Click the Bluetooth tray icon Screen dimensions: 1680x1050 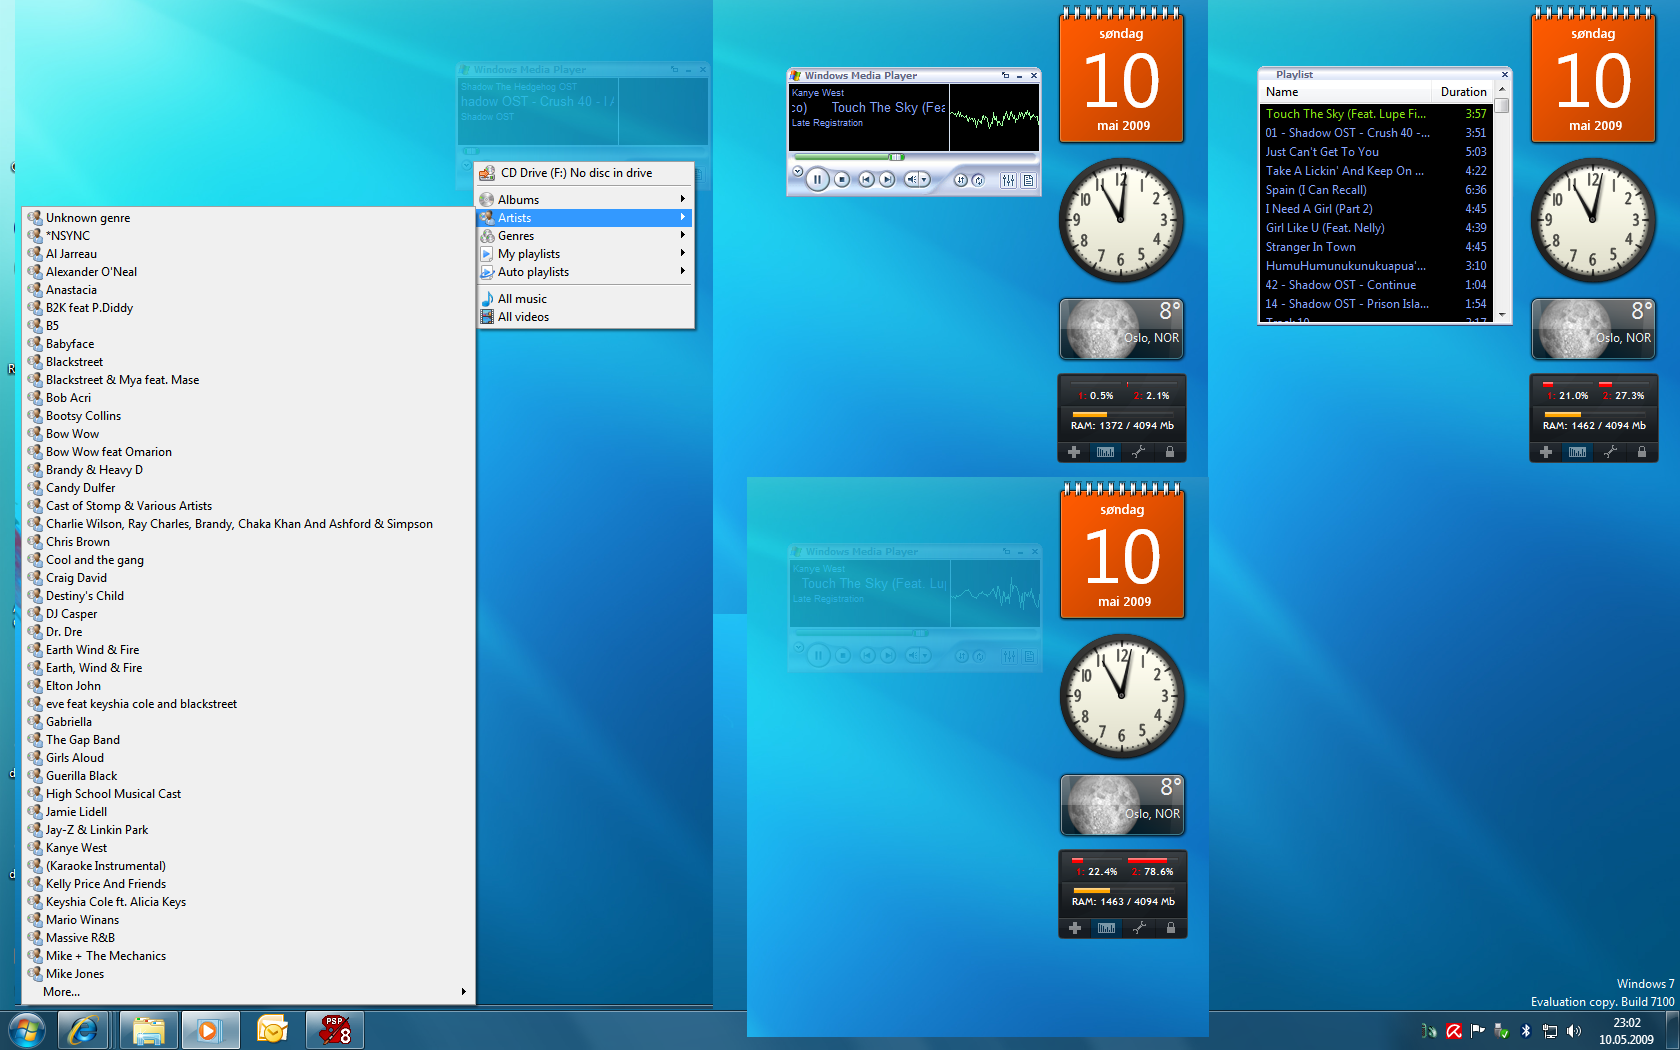[1526, 1031]
